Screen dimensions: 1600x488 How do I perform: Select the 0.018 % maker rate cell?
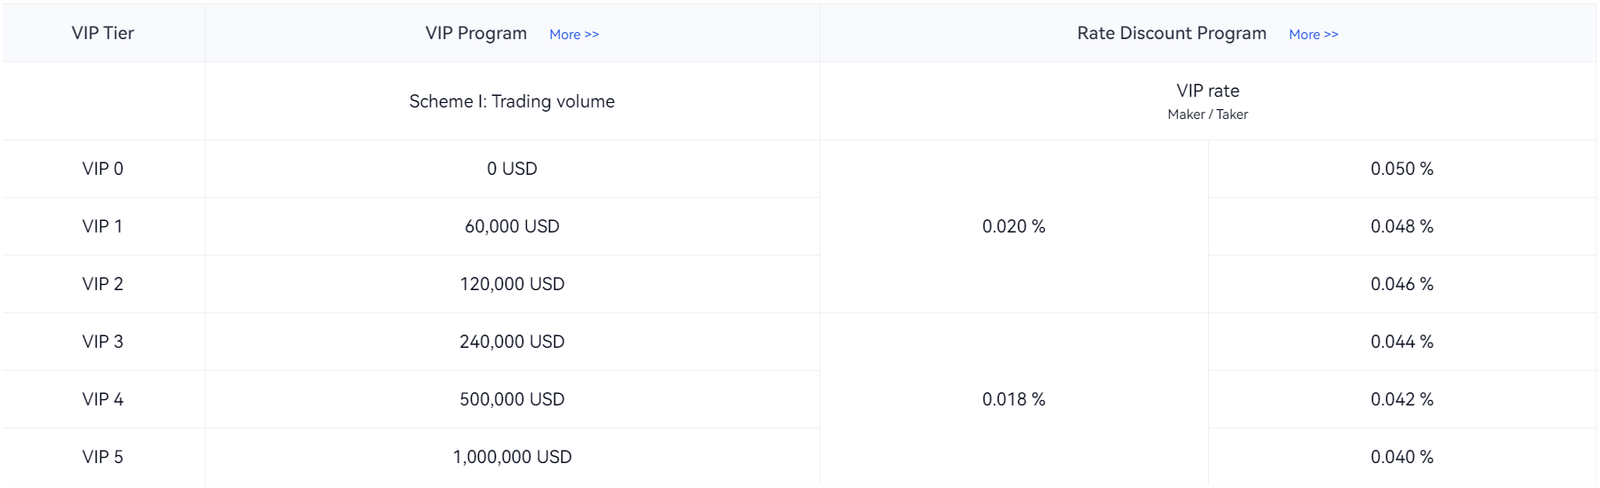pyautogui.click(x=1013, y=400)
